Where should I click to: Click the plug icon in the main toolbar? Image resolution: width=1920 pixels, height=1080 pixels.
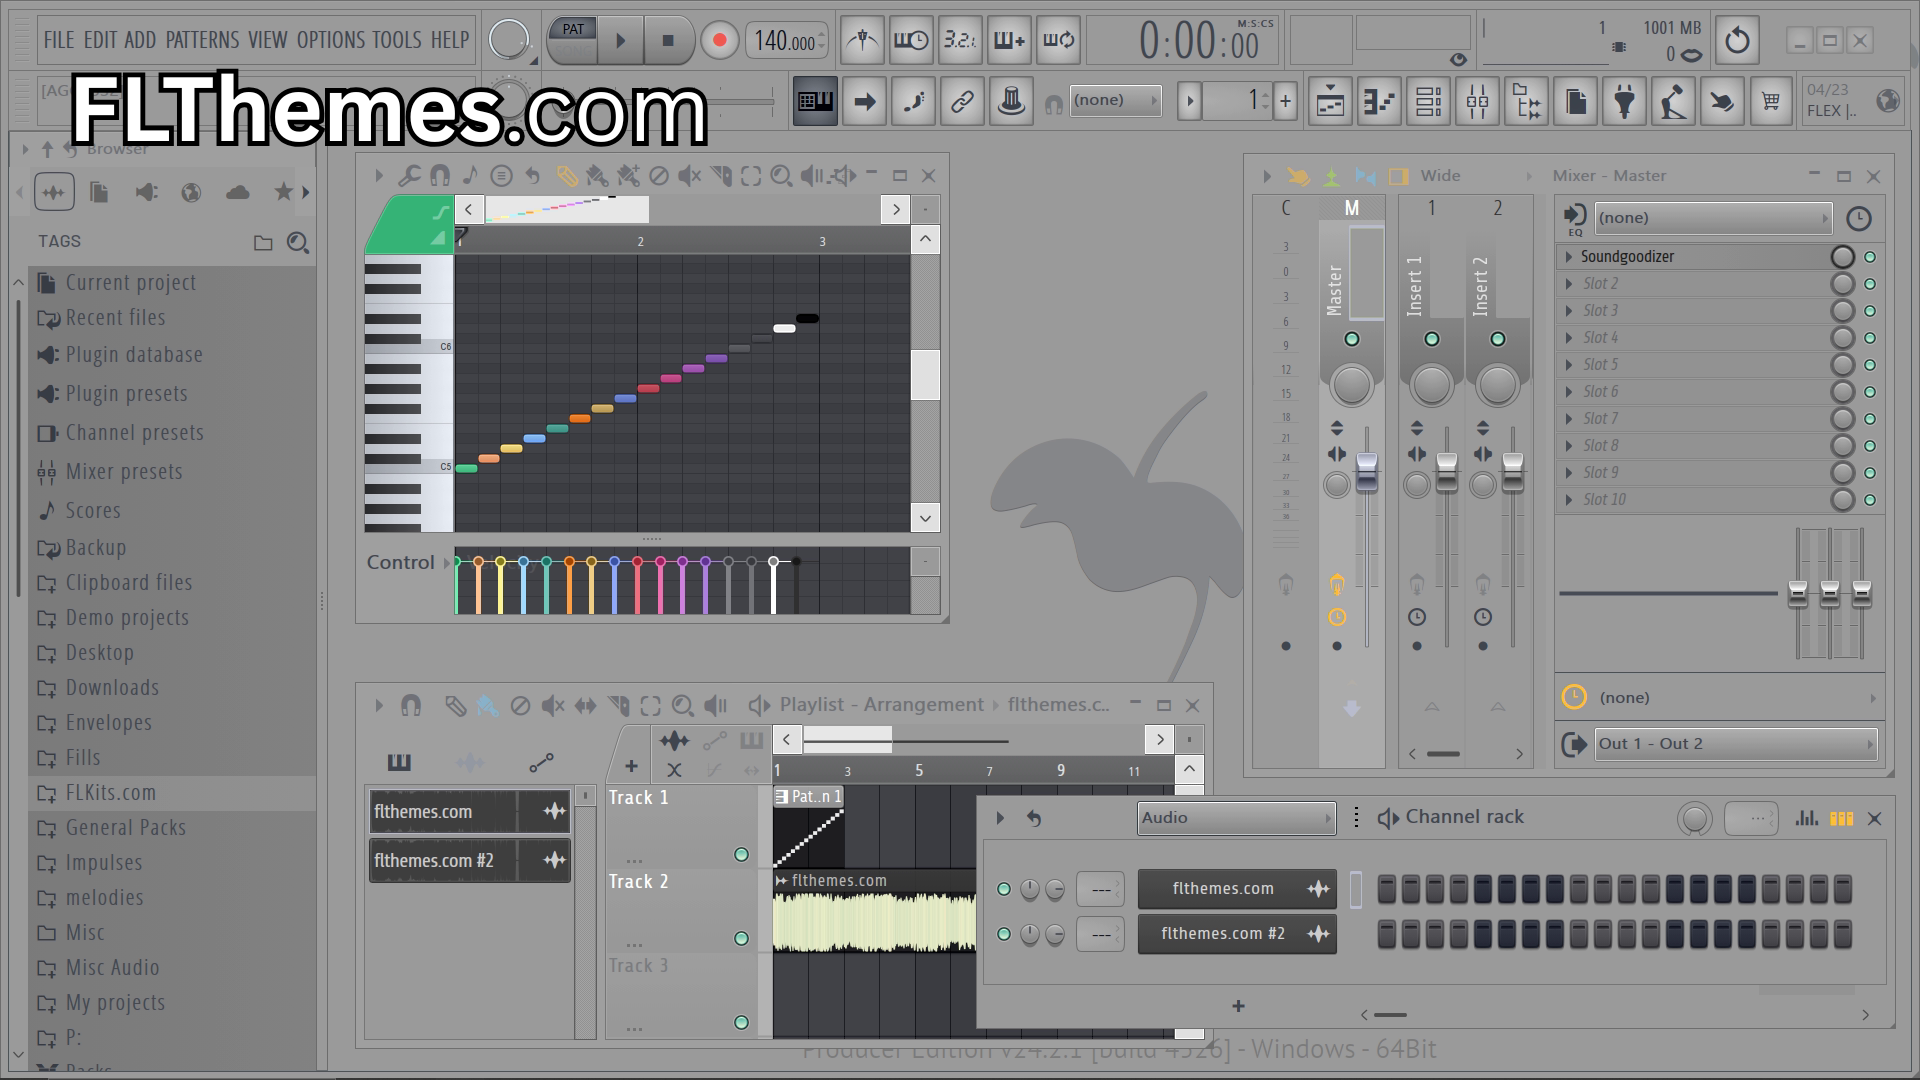1624,101
